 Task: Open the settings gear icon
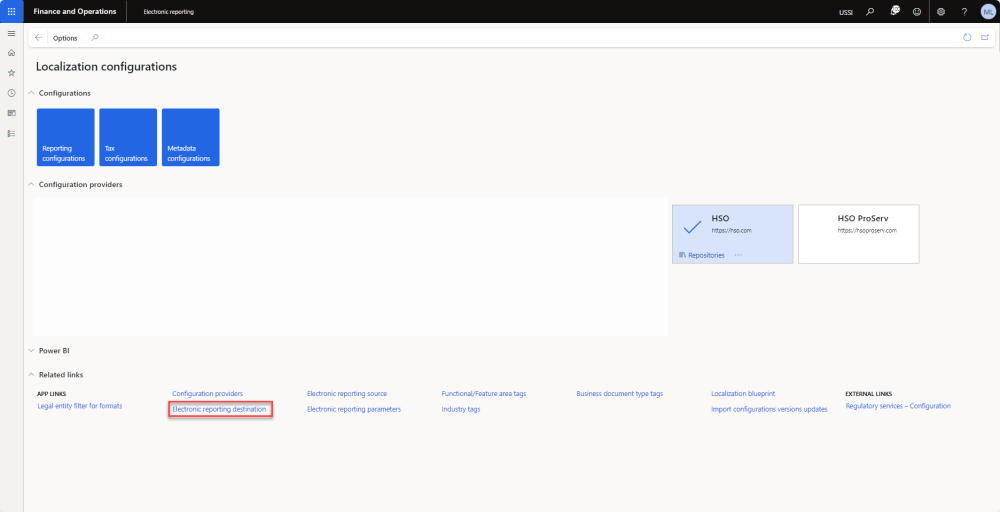click(941, 11)
